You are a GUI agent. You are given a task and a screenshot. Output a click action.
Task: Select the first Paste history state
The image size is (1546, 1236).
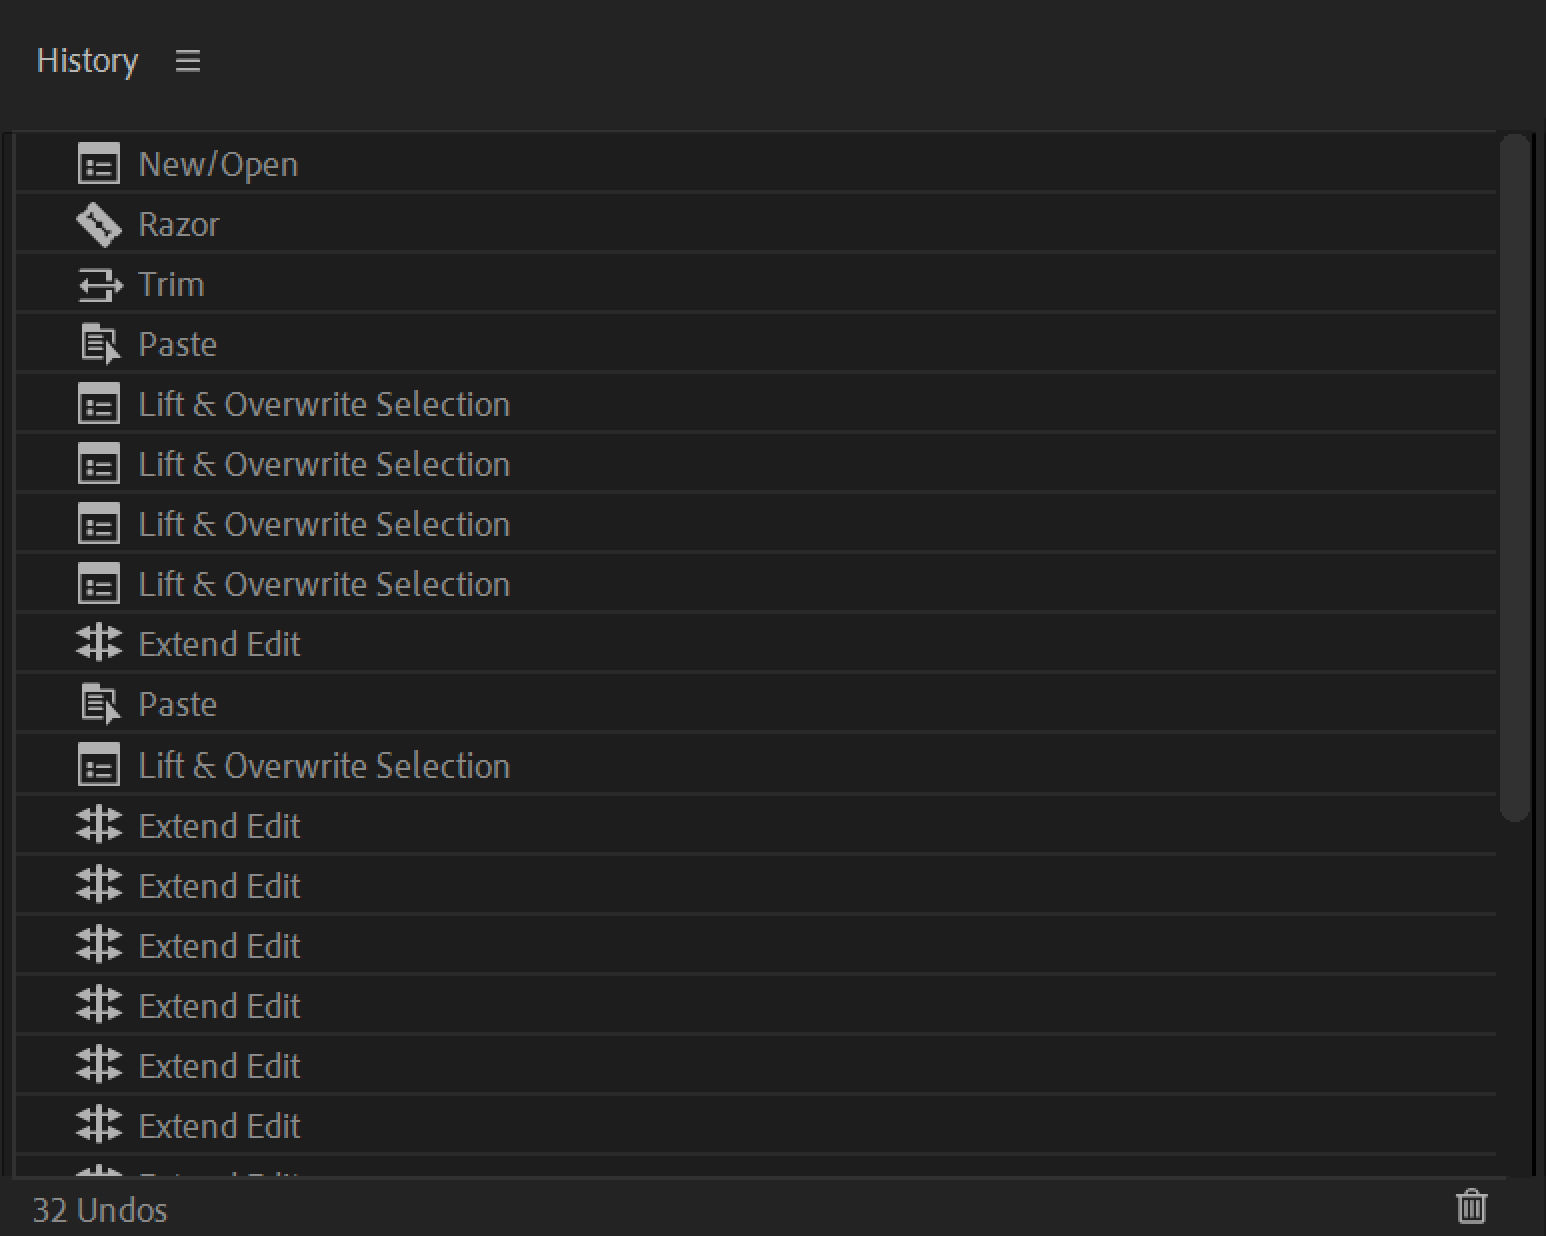(177, 344)
